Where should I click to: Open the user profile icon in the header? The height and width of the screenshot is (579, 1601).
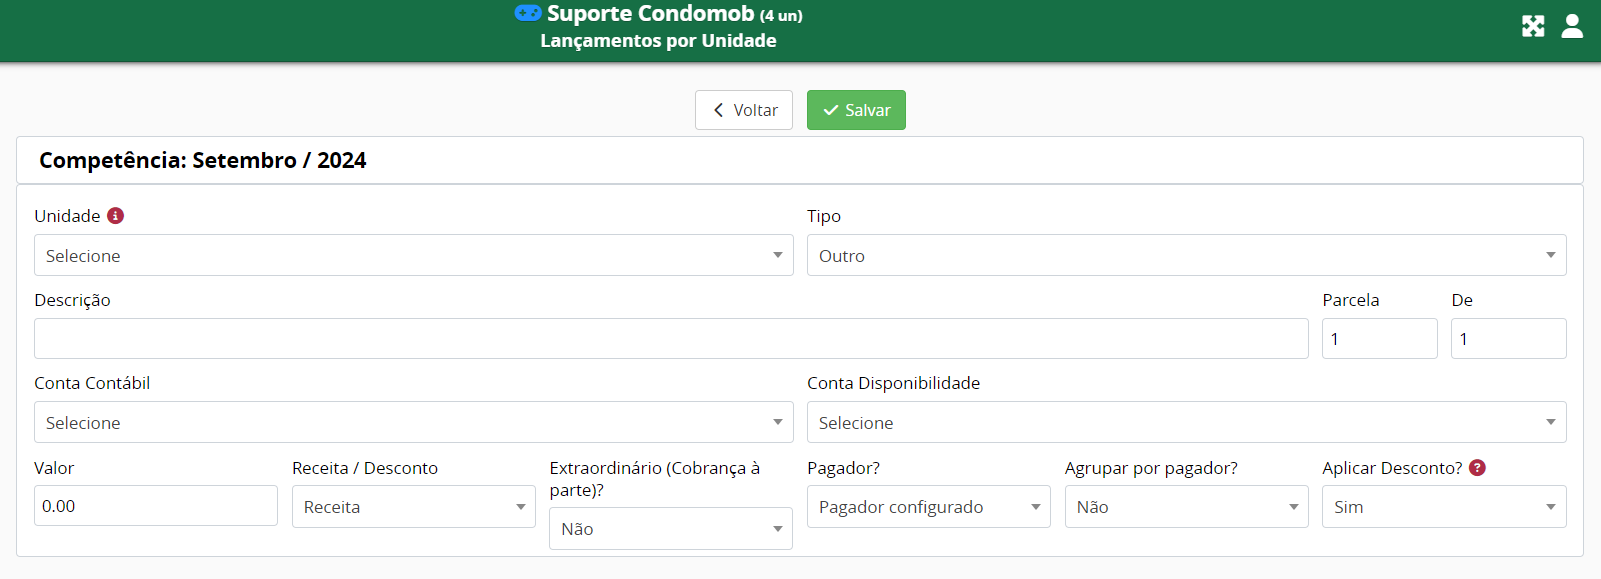pyautogui.click(x=1572, y=26)
